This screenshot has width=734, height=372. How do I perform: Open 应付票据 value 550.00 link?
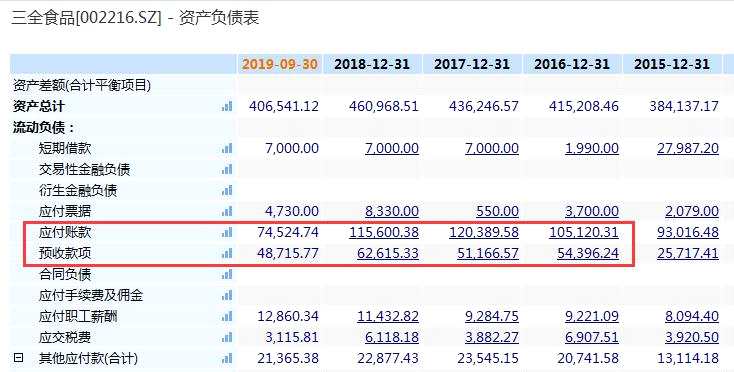497,212
